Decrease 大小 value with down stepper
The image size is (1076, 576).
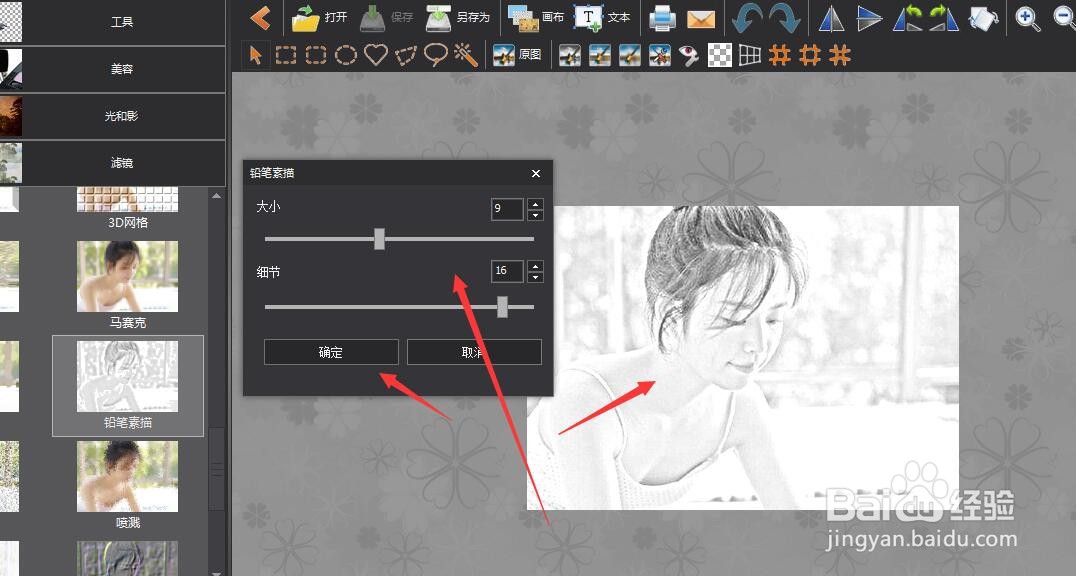tap(535, 215)
